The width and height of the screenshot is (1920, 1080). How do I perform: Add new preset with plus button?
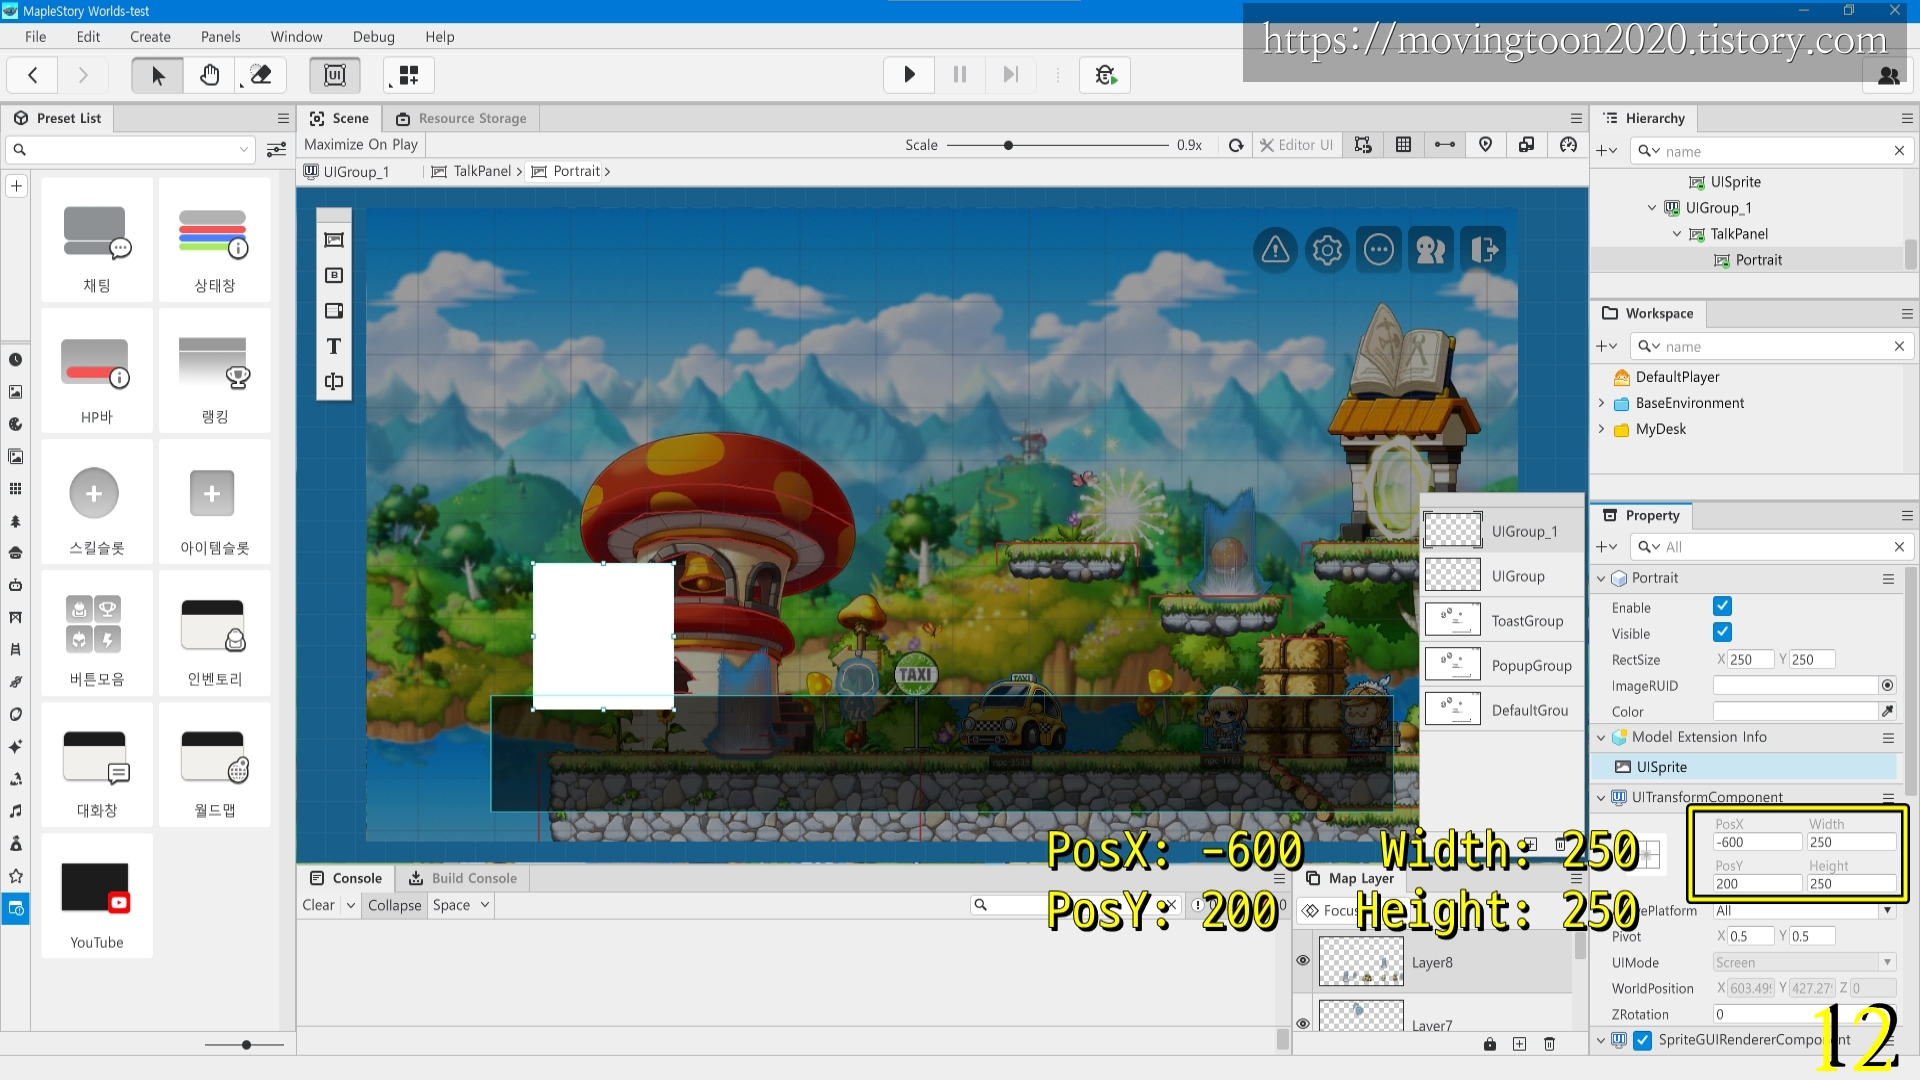coord(16,186)
